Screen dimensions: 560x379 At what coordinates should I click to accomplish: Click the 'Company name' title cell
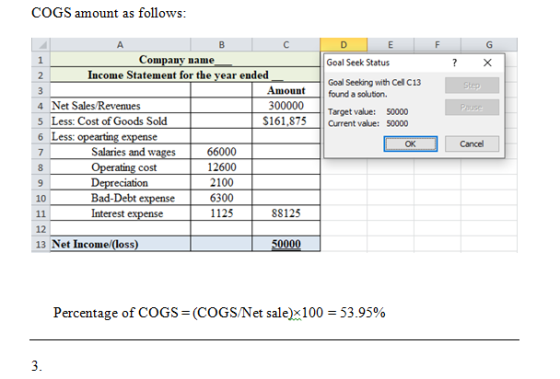click(x=185, y=60)
